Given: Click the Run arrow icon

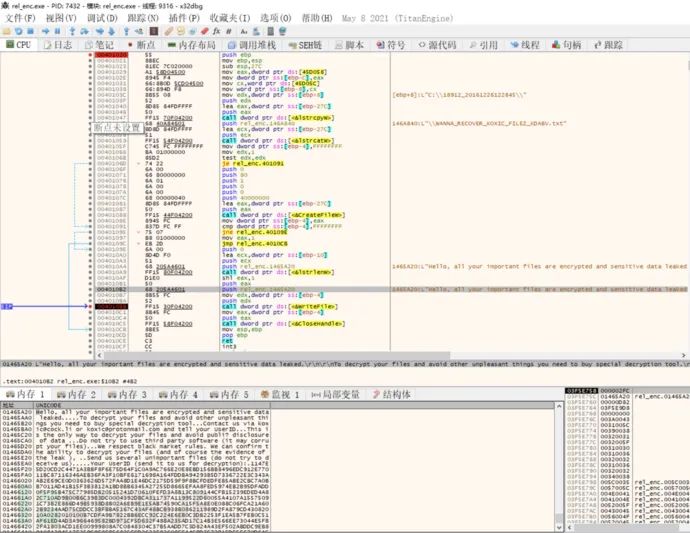Looking at the screenshot, I should pos(45,31).
